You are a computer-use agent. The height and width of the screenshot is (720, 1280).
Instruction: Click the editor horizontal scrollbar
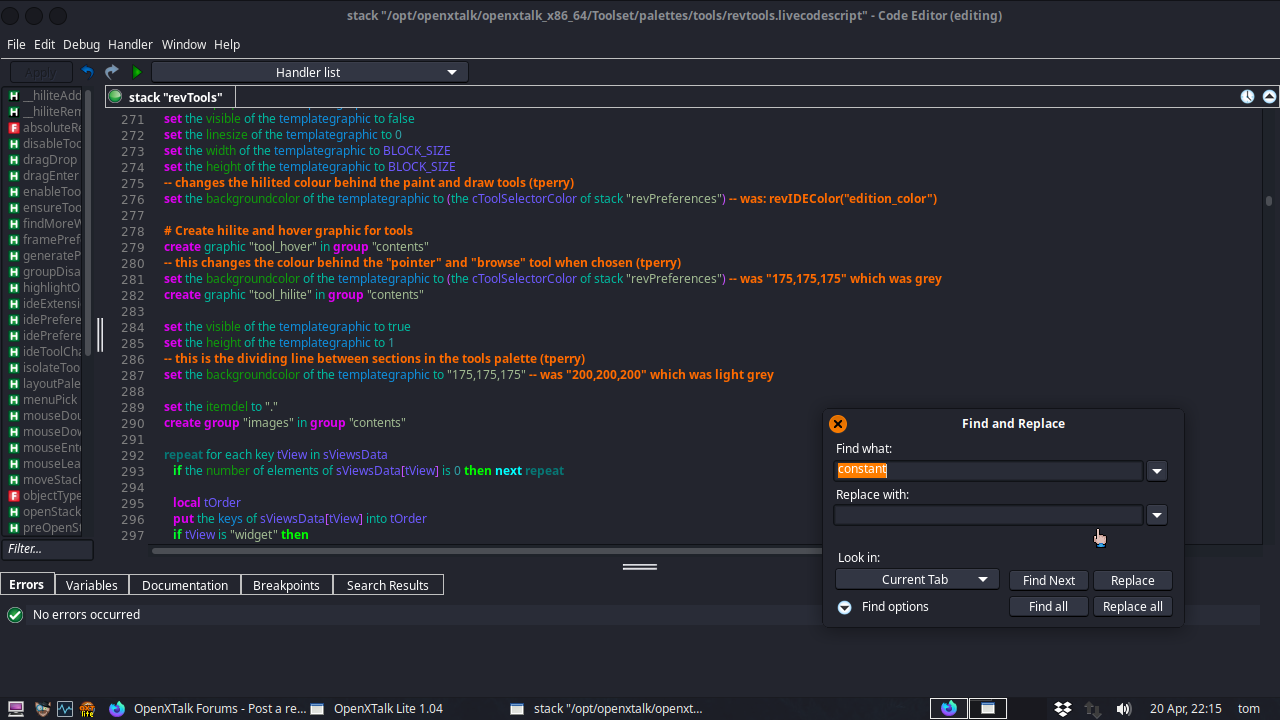(x=487, y=550)
